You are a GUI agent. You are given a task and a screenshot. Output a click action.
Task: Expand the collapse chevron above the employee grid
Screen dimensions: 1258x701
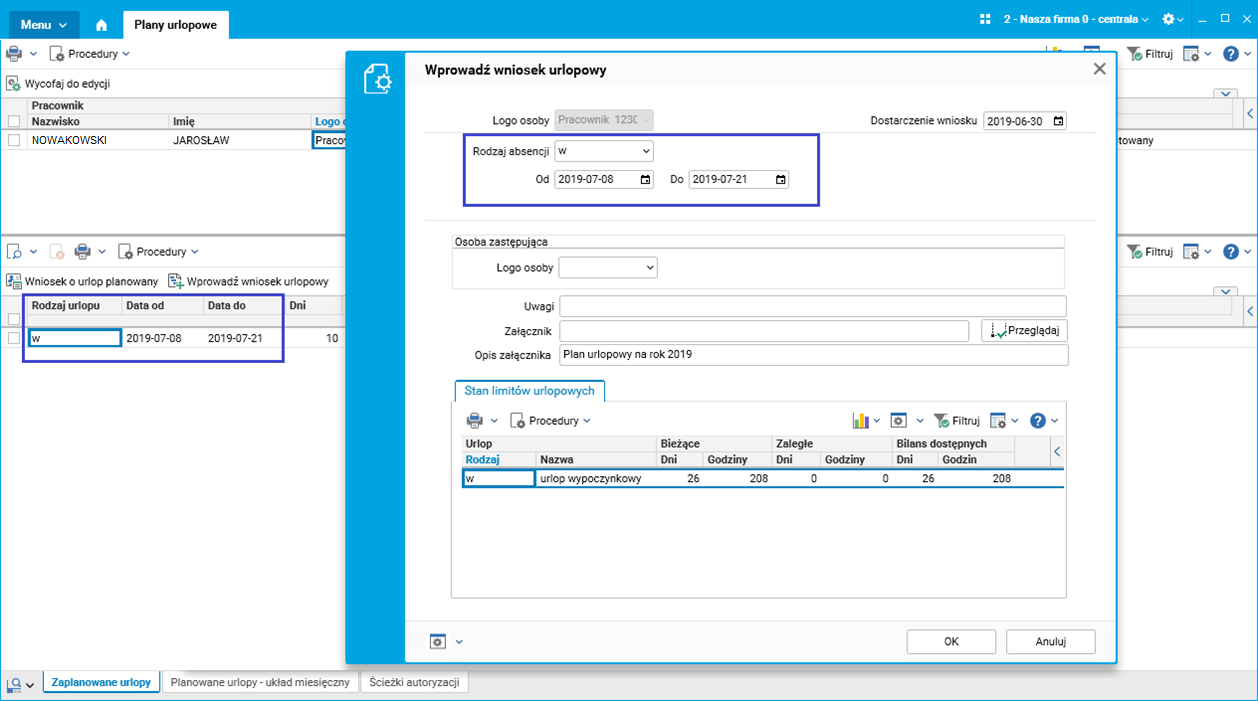pos(1225,94)
